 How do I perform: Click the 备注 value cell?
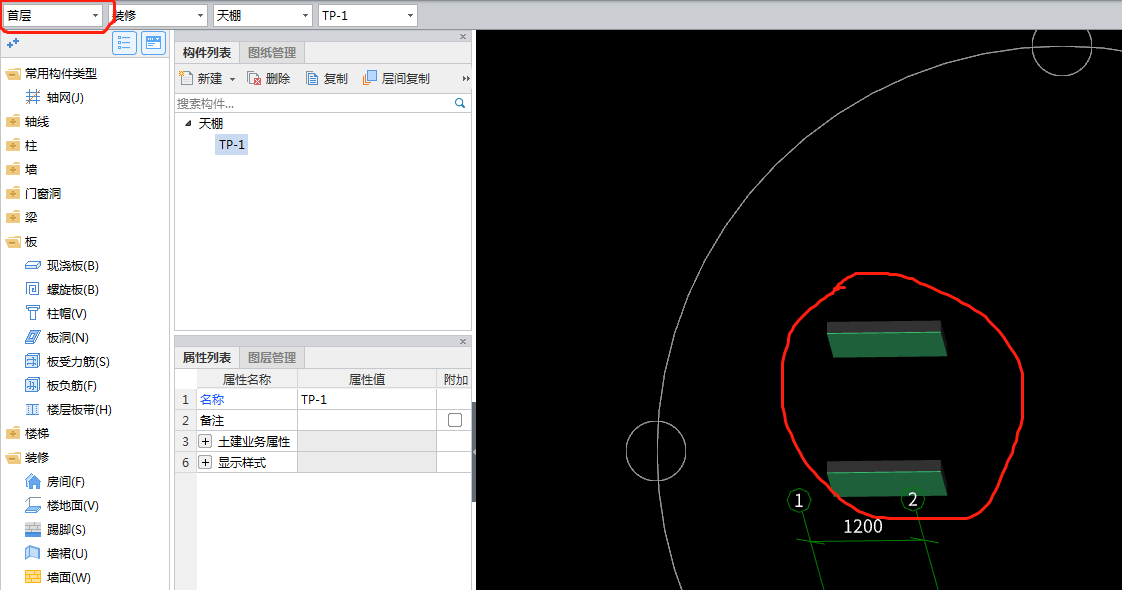[366, 421]
